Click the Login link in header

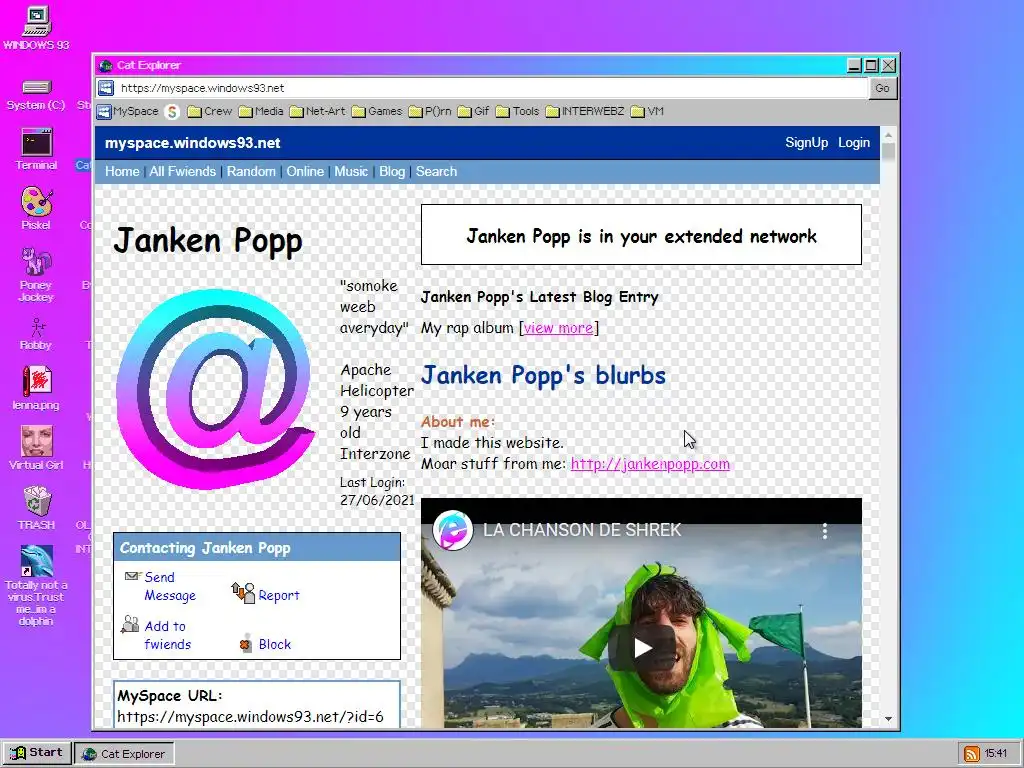tap(854, 142)
